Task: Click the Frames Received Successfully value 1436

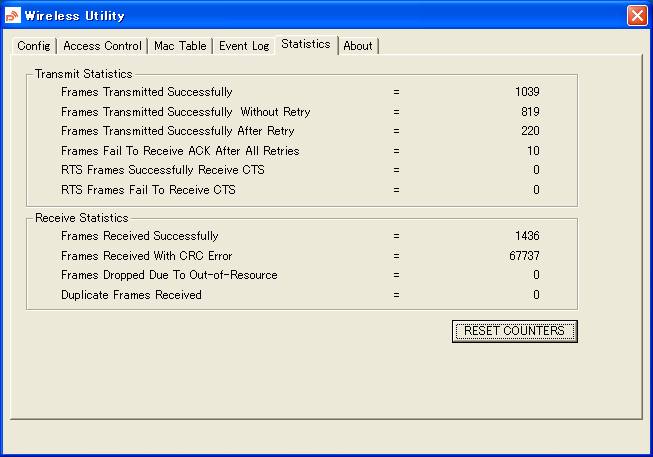Action: [527, 236]
